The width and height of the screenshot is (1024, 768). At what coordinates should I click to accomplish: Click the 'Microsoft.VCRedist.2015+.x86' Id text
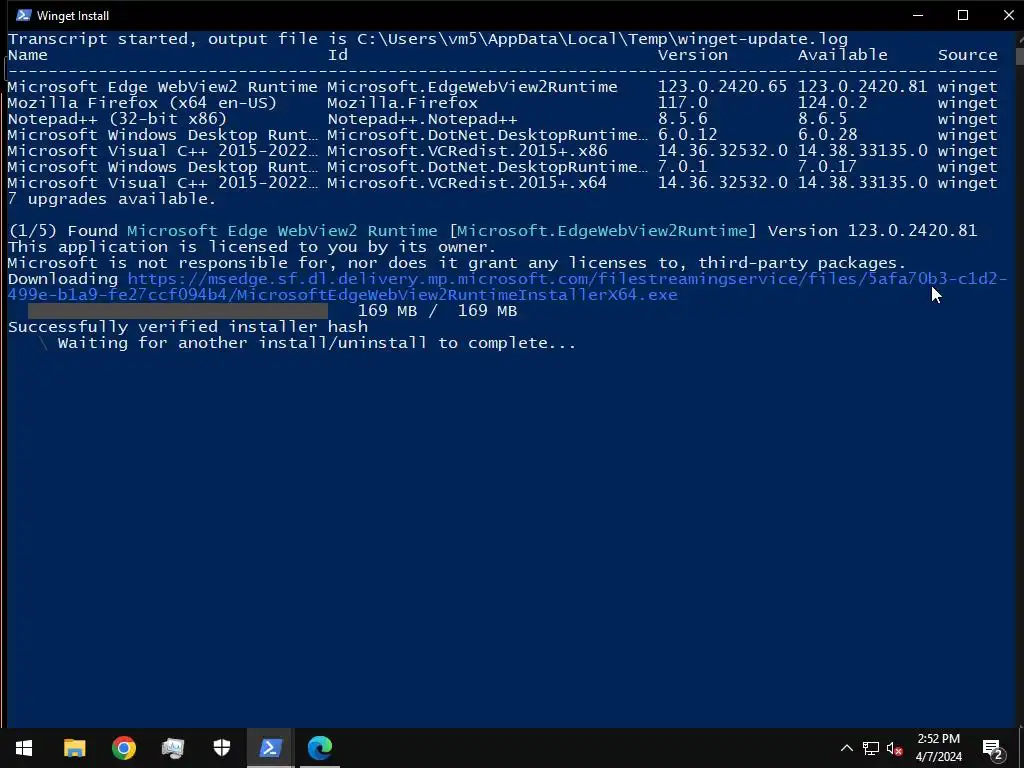(x=467, y=151)
